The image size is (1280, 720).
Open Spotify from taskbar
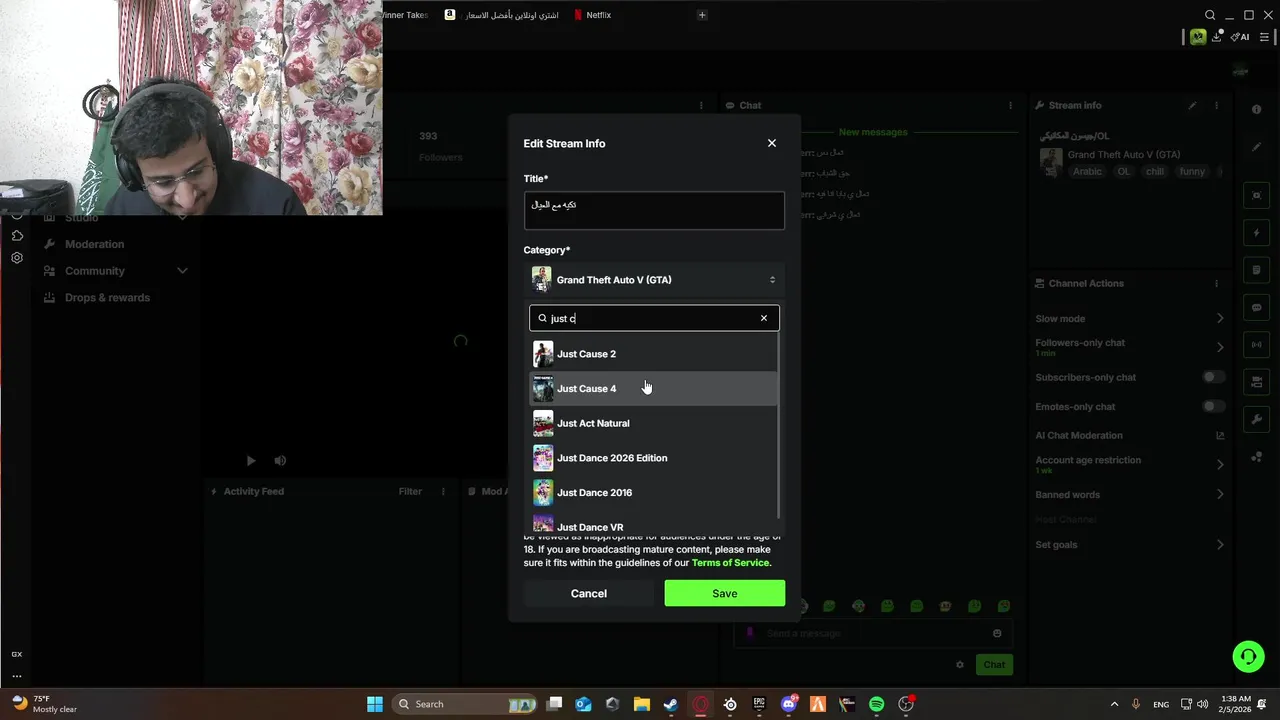point(877,704)
